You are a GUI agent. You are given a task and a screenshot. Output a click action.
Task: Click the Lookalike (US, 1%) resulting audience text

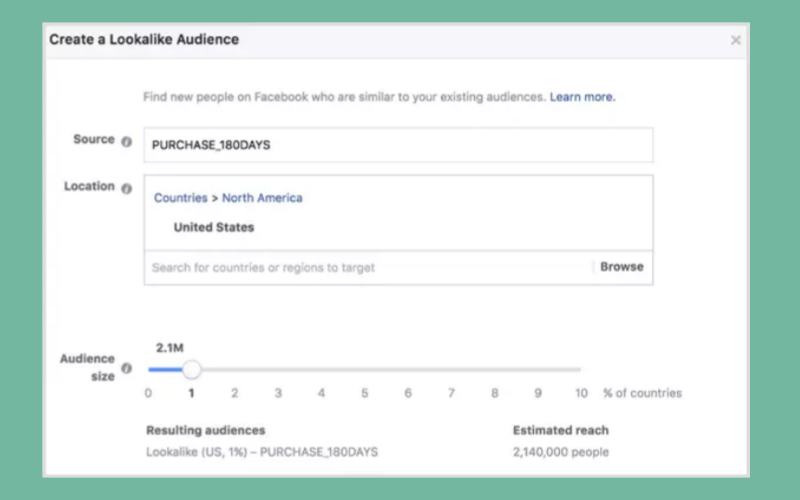[262, 452]
